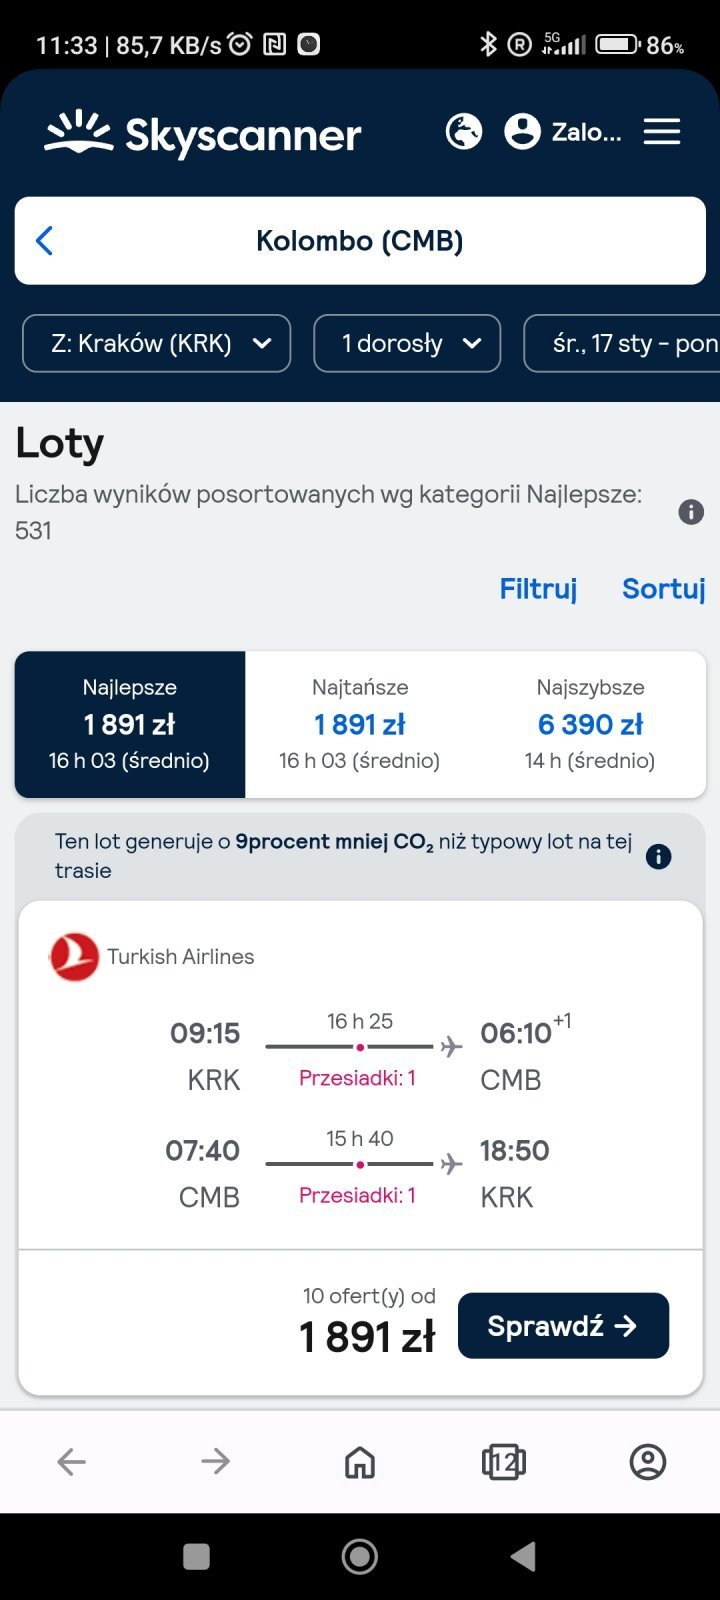Tap the account login avatar icon

(522, 132)
